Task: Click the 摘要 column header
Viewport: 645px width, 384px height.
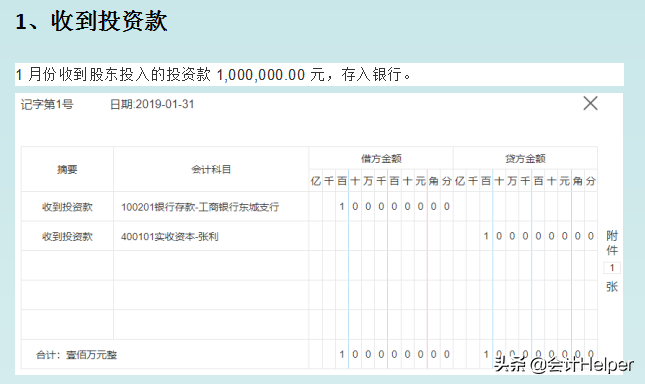Action: pos(67,169)
